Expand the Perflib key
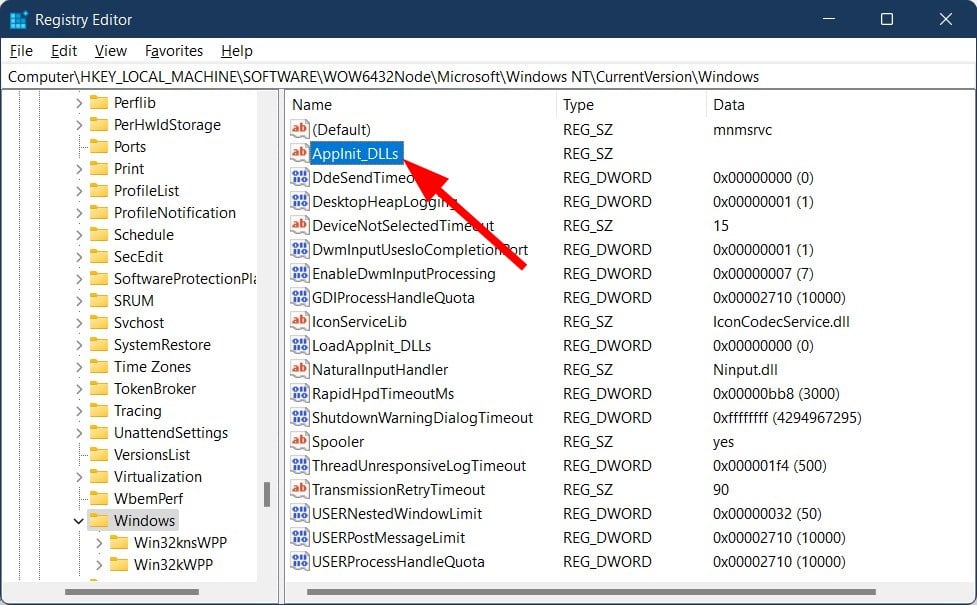977x605 pixels. 79,103
